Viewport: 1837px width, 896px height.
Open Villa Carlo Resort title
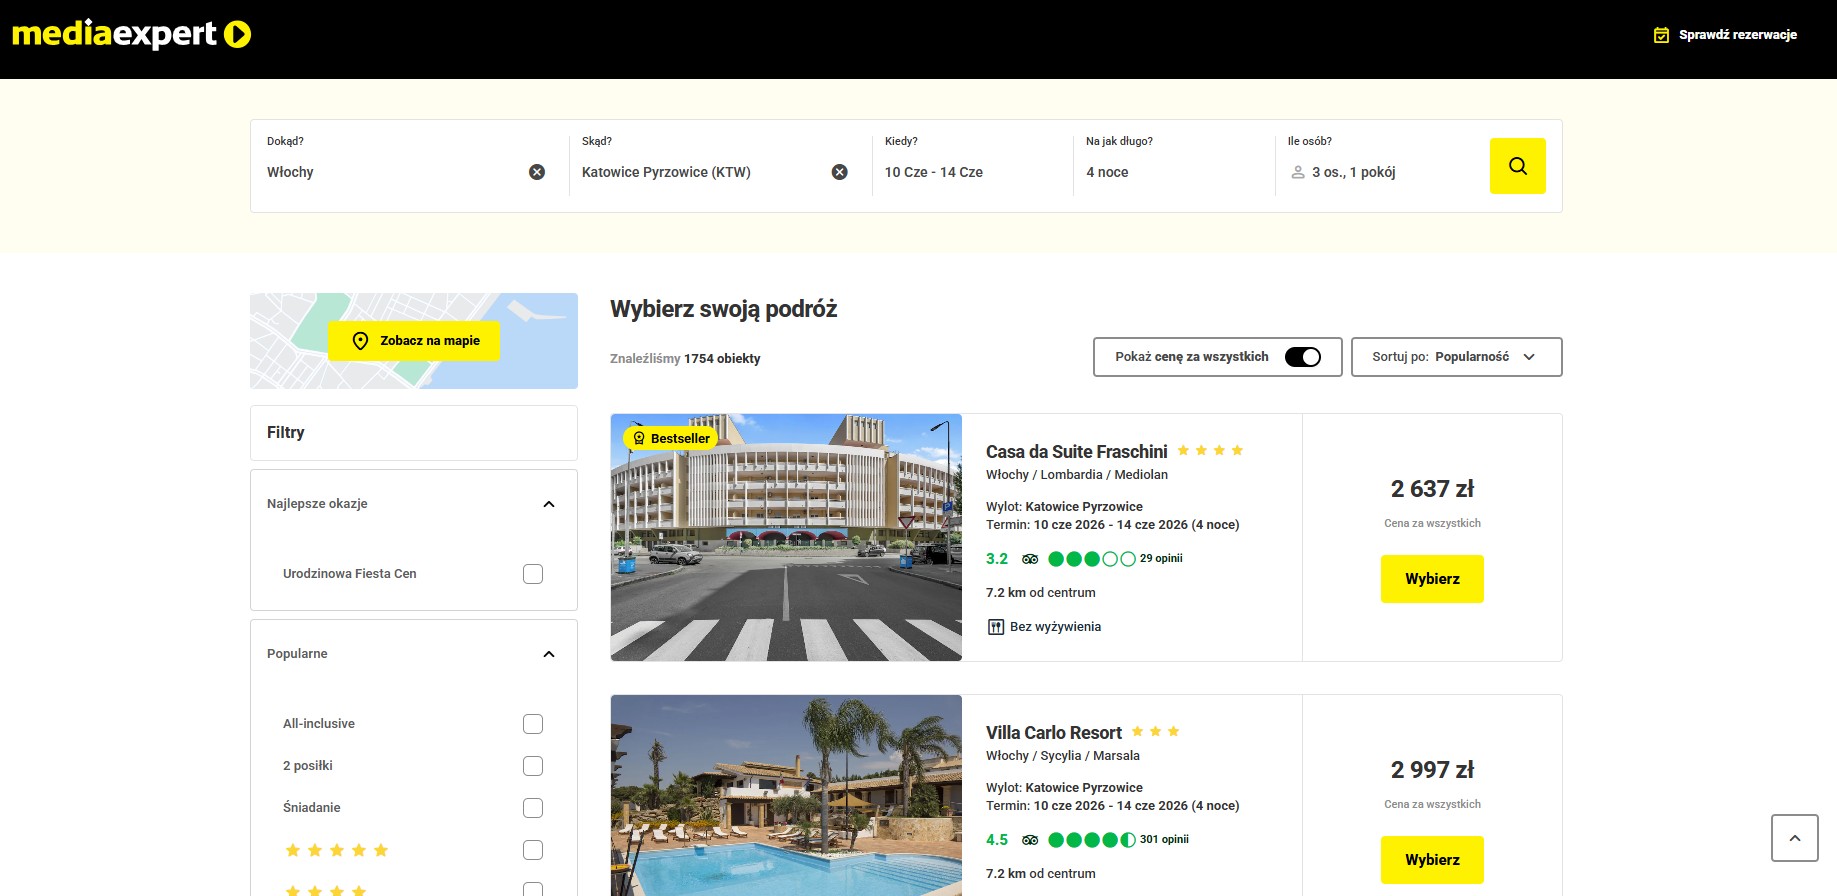[x=1053, y=733]
